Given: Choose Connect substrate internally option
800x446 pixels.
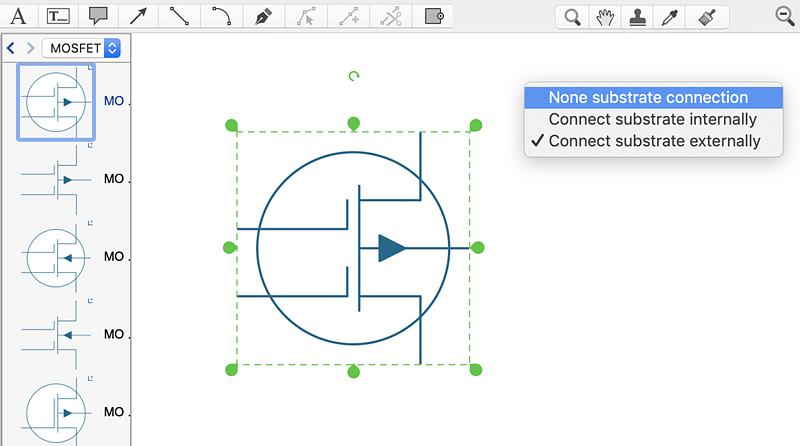Looking at the screenshot, I should click(654, 119).
